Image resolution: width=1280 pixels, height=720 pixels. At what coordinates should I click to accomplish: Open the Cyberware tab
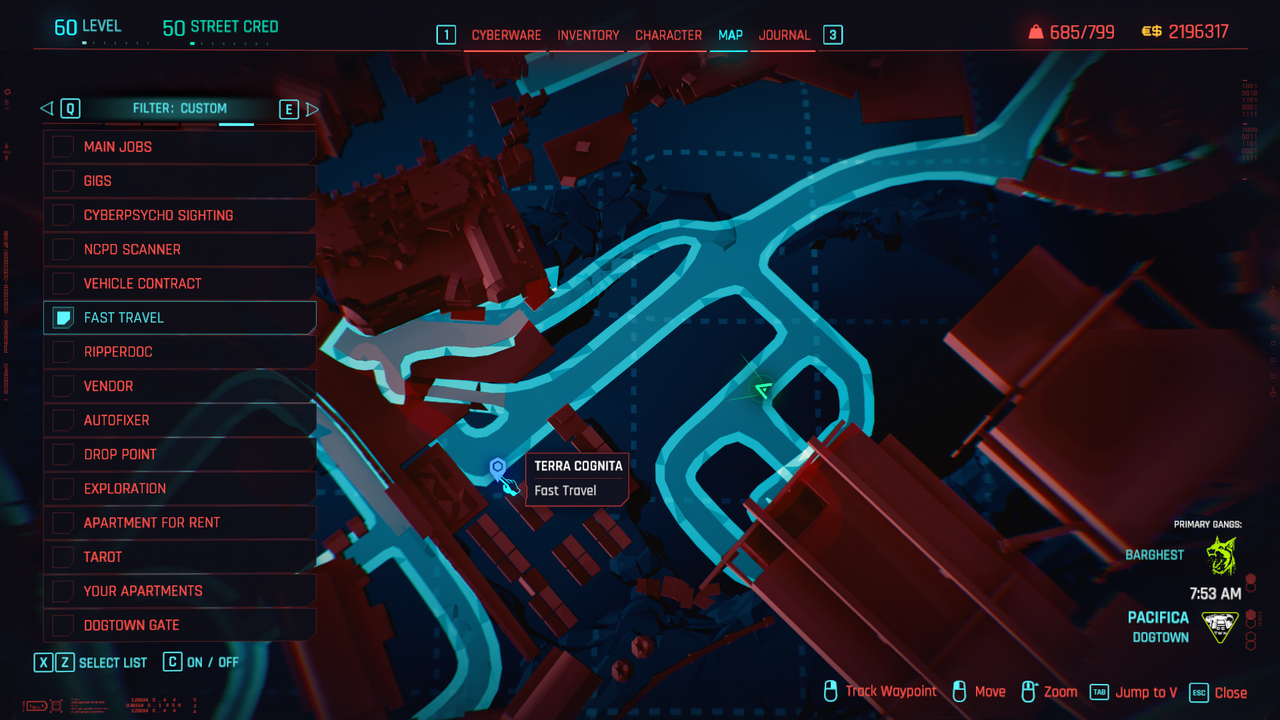click(506, 35)
